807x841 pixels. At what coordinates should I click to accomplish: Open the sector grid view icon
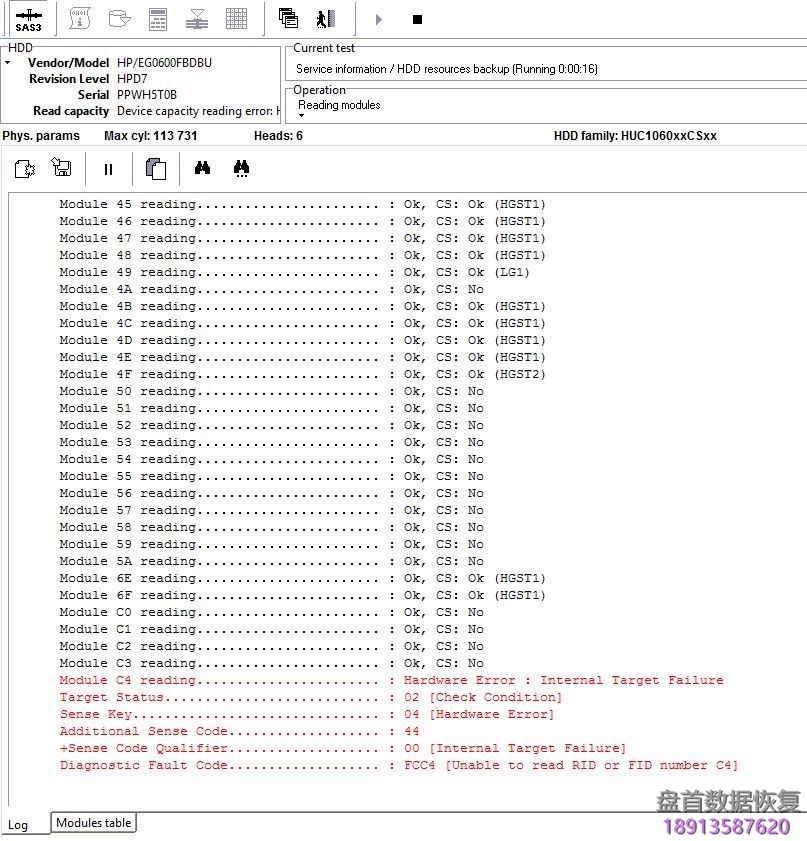click(236, 17)
